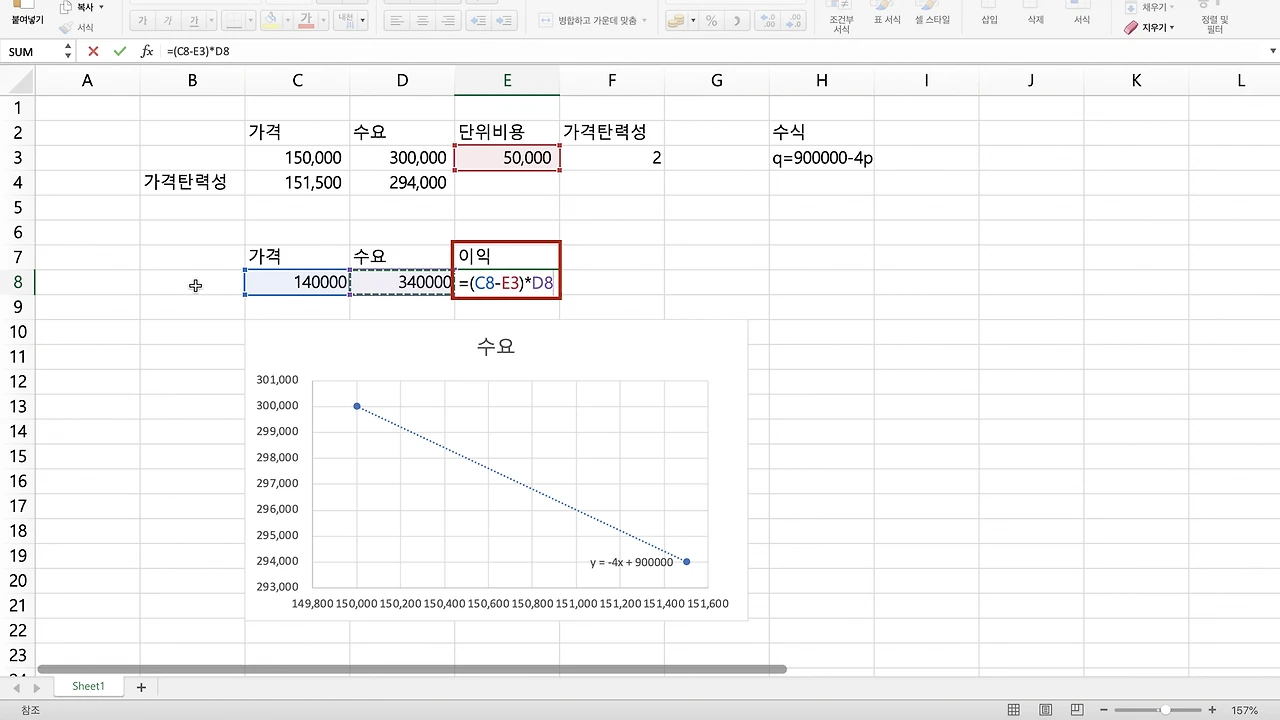Open the 조건부 서식 conditional formatting menu

tap(840, 19)
